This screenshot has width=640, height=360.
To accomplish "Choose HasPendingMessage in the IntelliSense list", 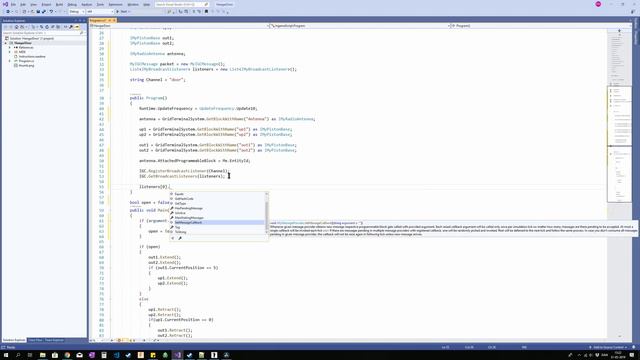I will click(189, 208).
